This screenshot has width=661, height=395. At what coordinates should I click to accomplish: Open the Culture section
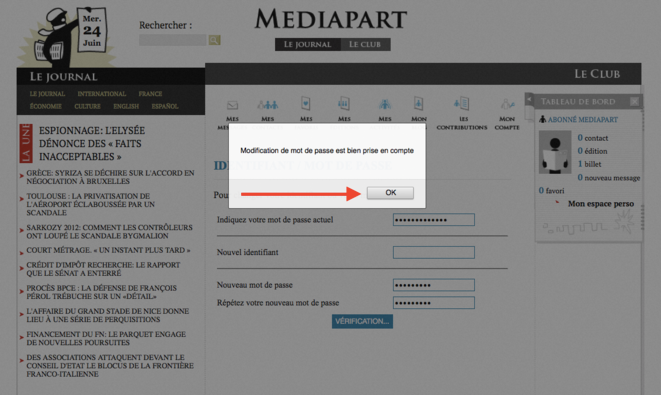point(87,106)
